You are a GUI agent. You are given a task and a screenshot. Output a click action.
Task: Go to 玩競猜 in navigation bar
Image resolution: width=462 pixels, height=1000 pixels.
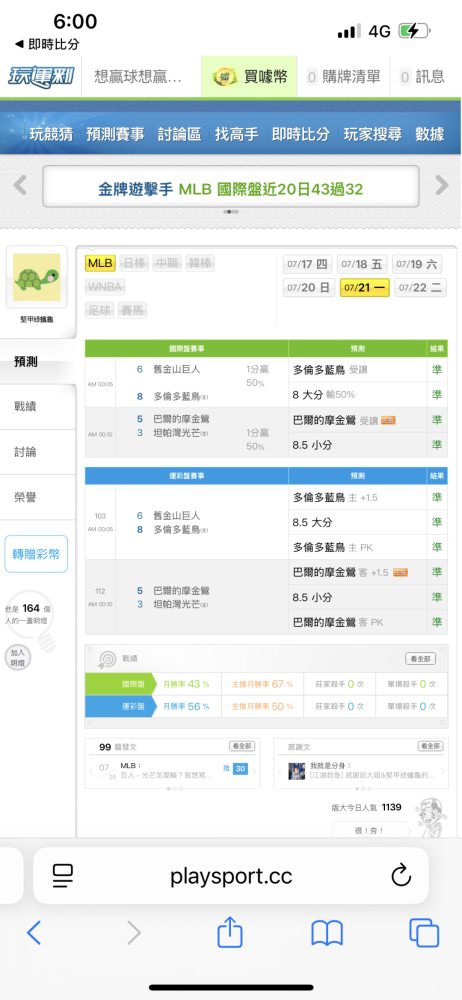click(x=51, y=134)
